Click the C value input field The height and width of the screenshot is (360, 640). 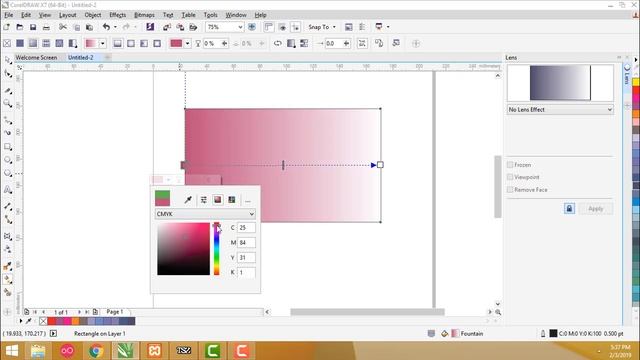[246, 228]
